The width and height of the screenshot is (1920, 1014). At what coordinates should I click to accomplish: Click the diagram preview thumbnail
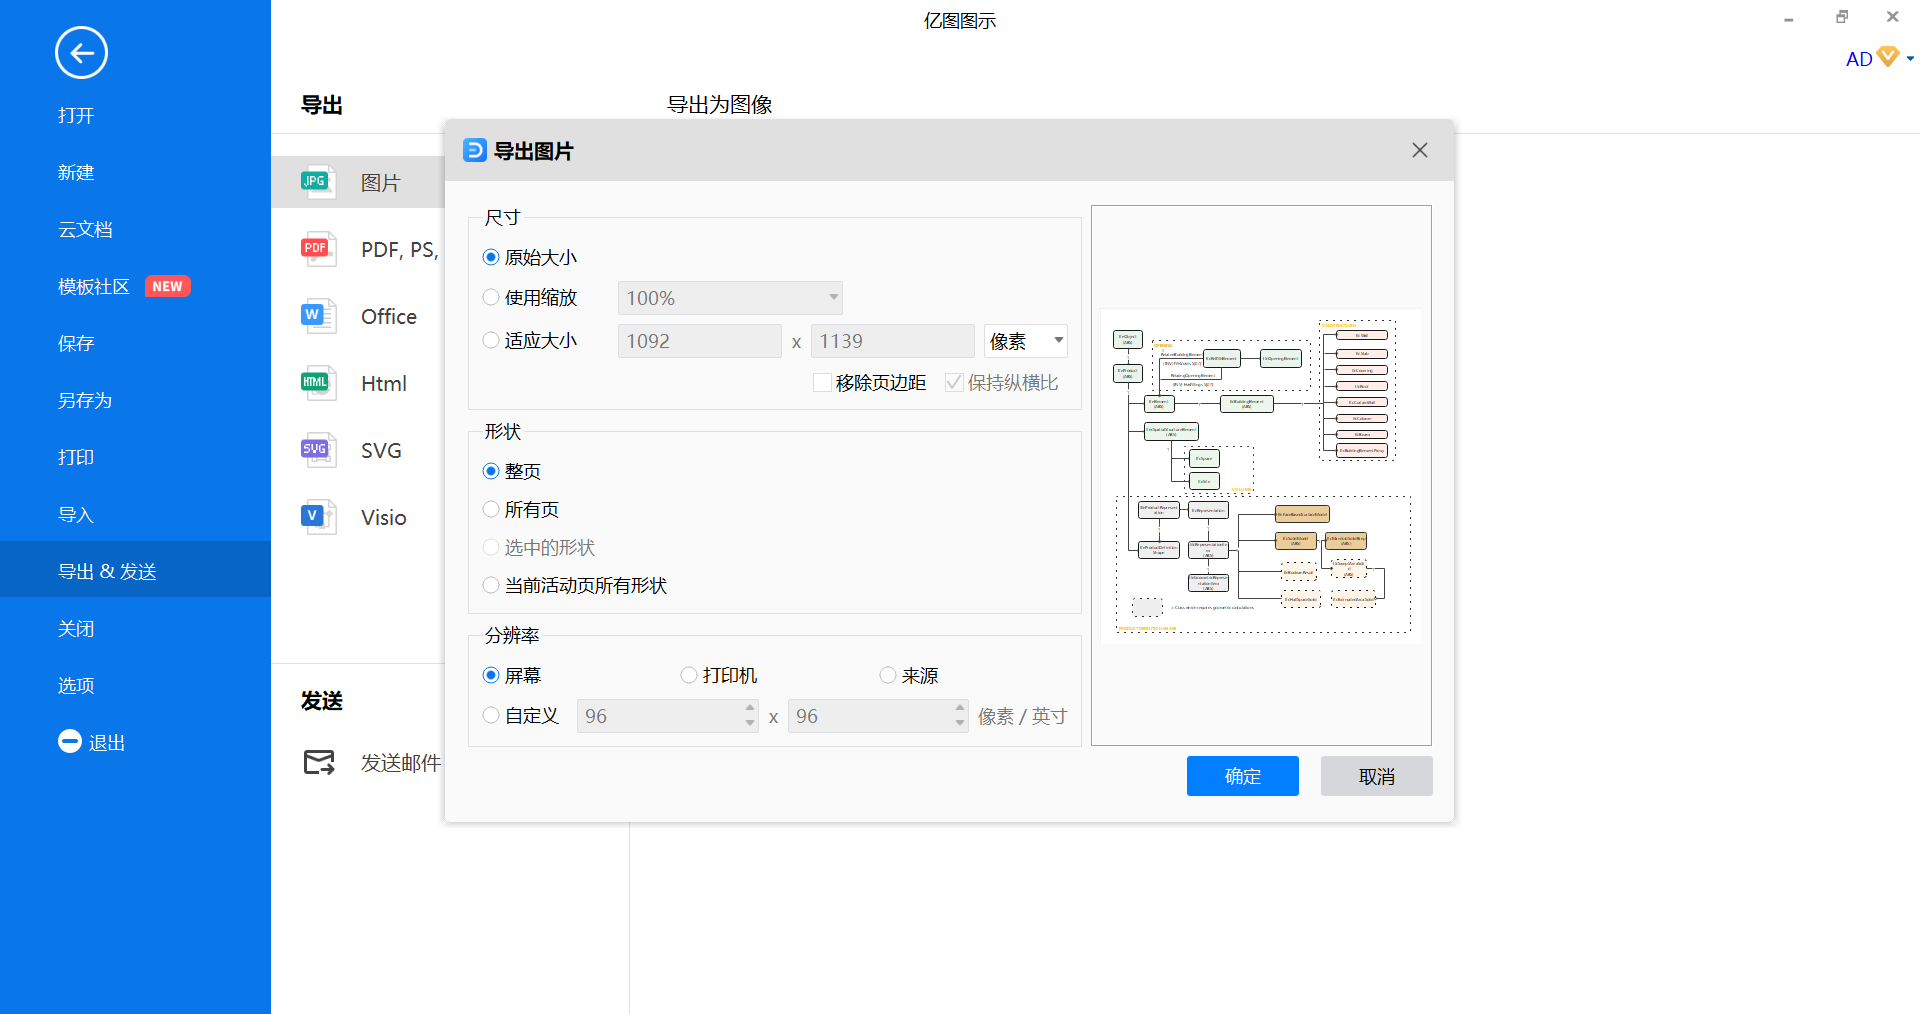pyautogui.click(x=1262, y=476)
